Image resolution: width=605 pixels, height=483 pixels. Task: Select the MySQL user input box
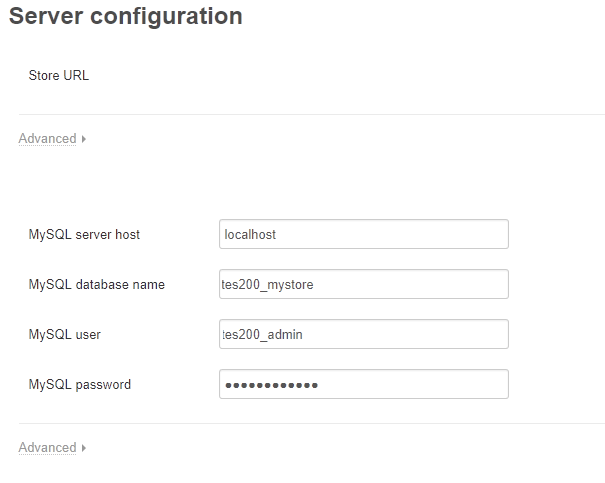(364, 334)
